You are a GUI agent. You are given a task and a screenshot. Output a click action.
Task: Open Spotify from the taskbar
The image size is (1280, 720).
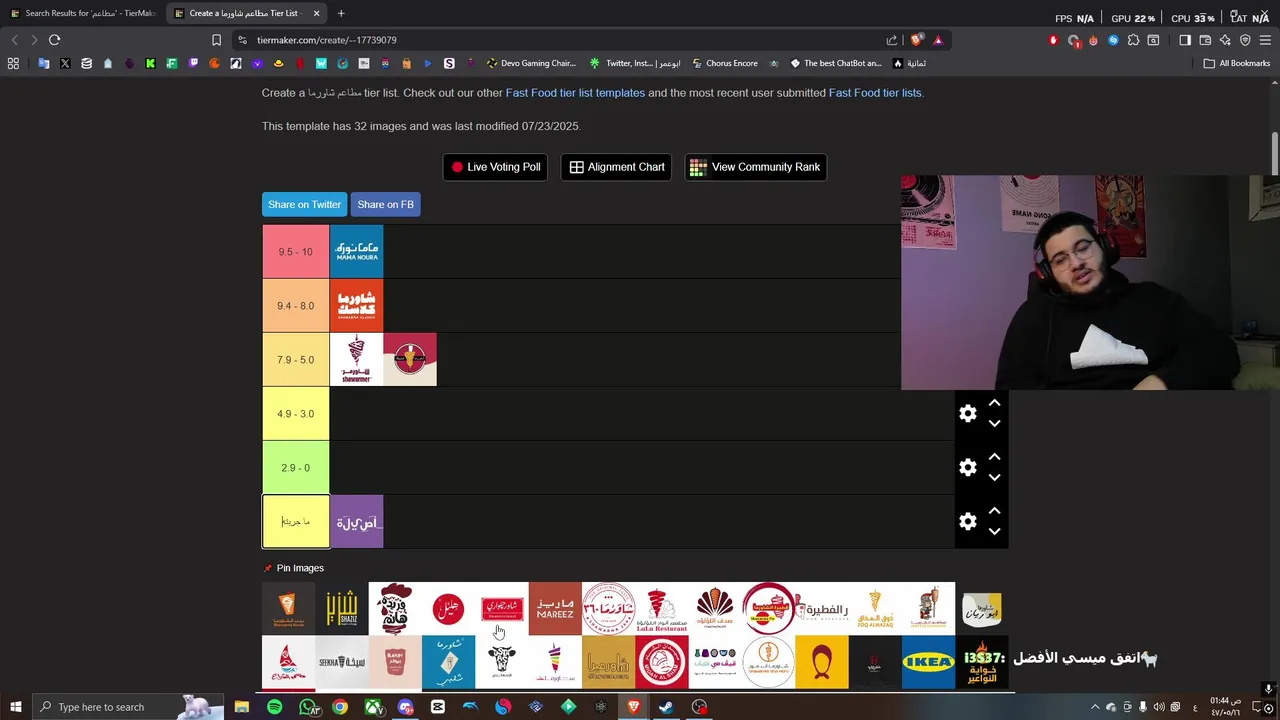pos(274,707)
